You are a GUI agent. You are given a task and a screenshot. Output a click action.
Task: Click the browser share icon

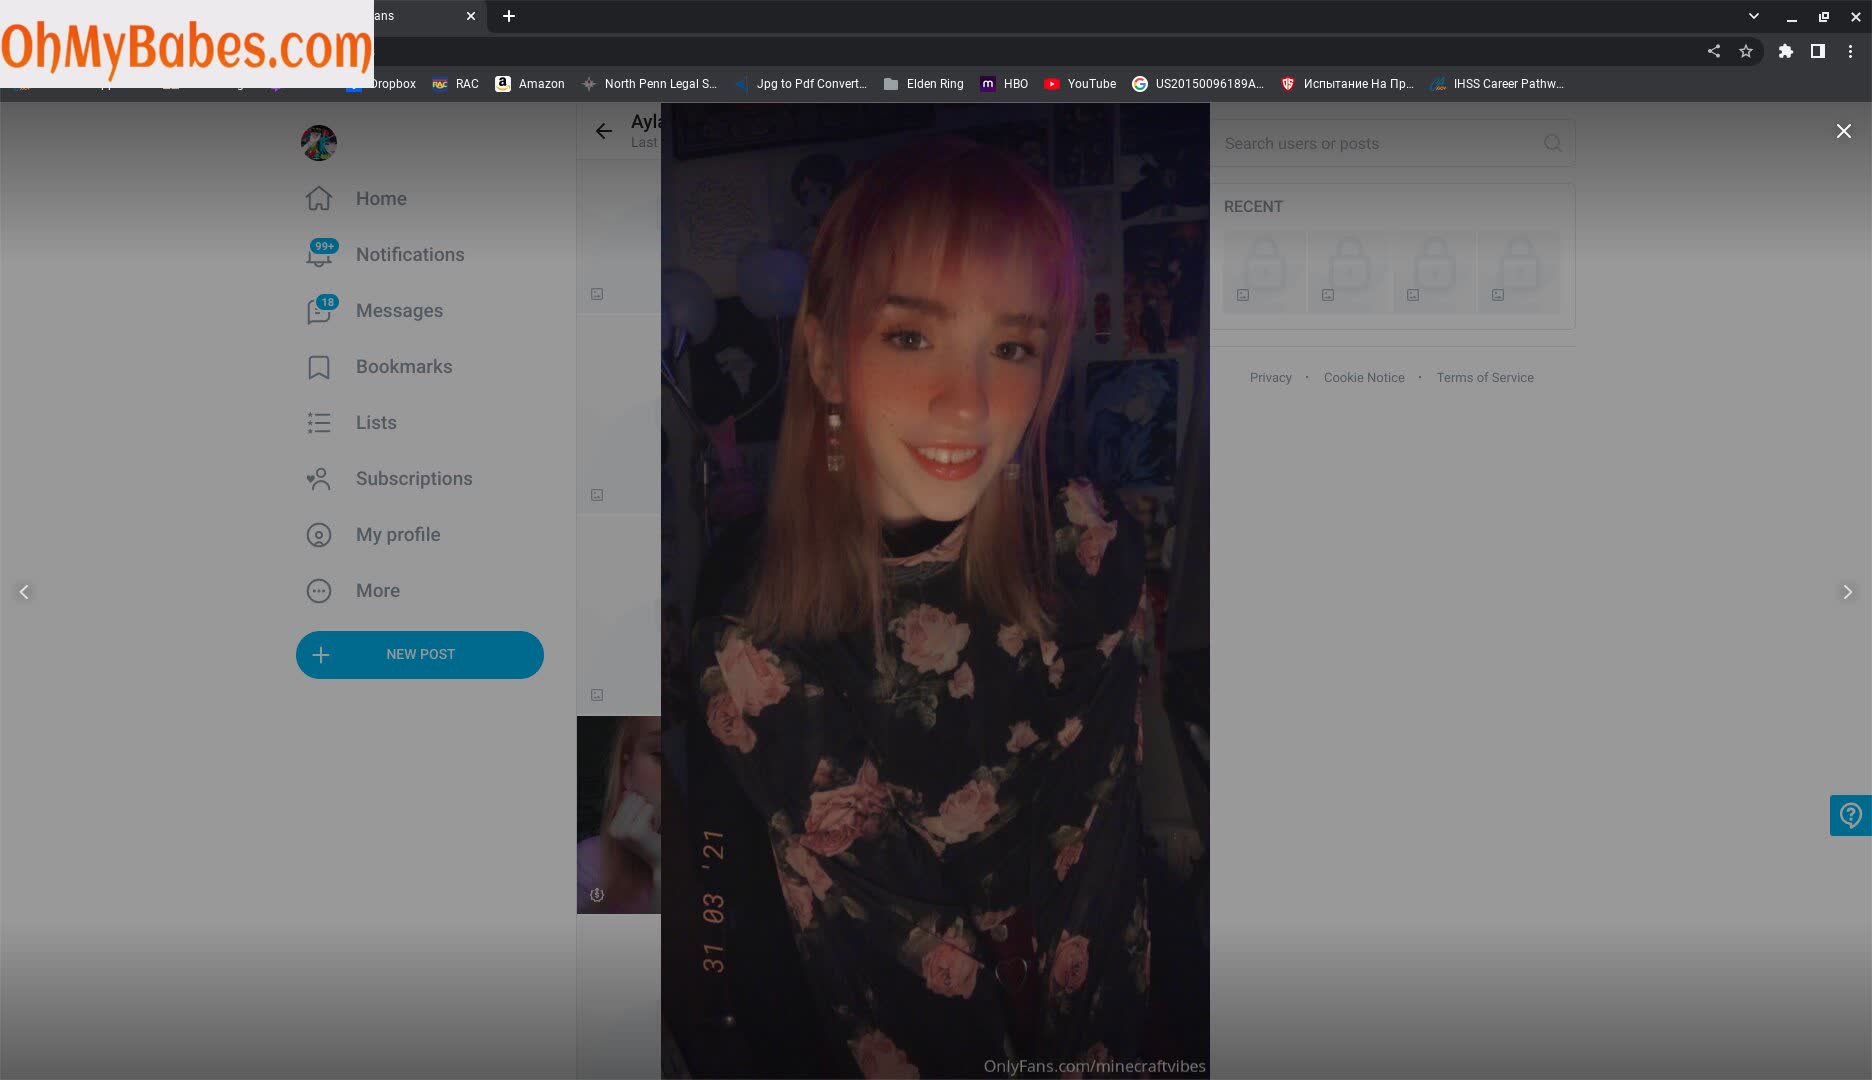point(1714,51)
